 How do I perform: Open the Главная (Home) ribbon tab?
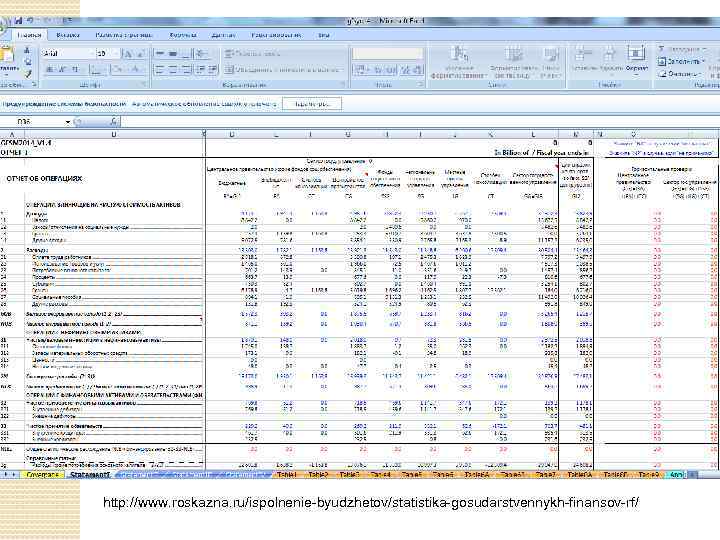tap(29, 35)
